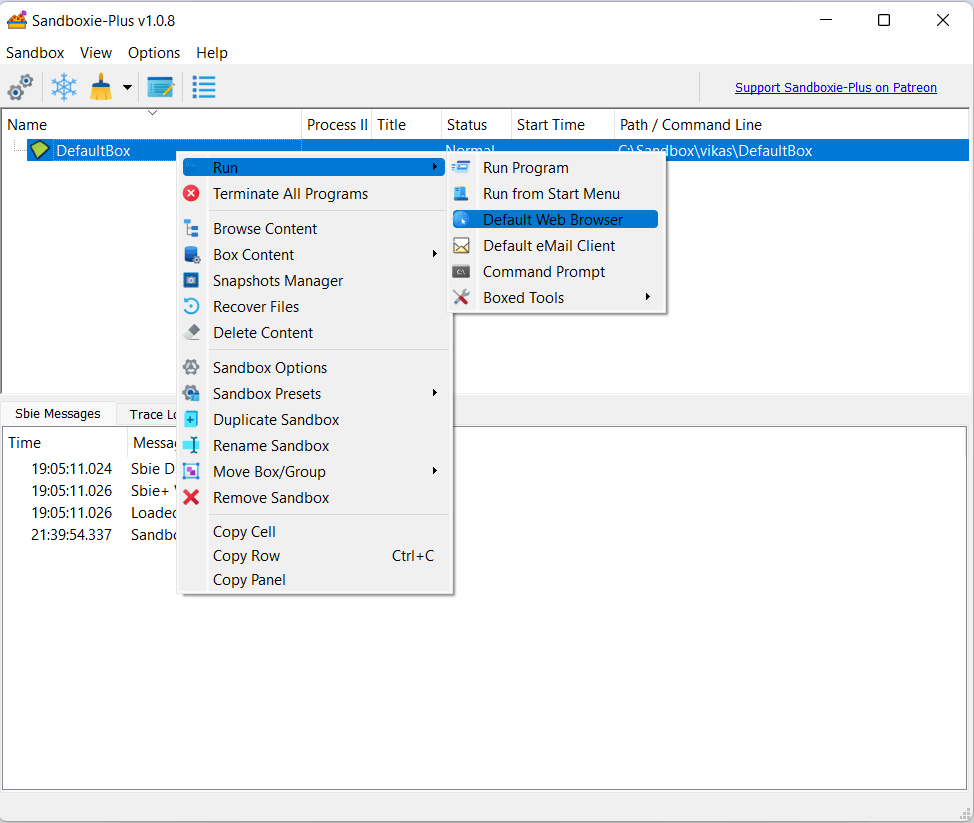Open Sandbox Options entry
This screenshot has width=974, height=823.
(314, 368)
